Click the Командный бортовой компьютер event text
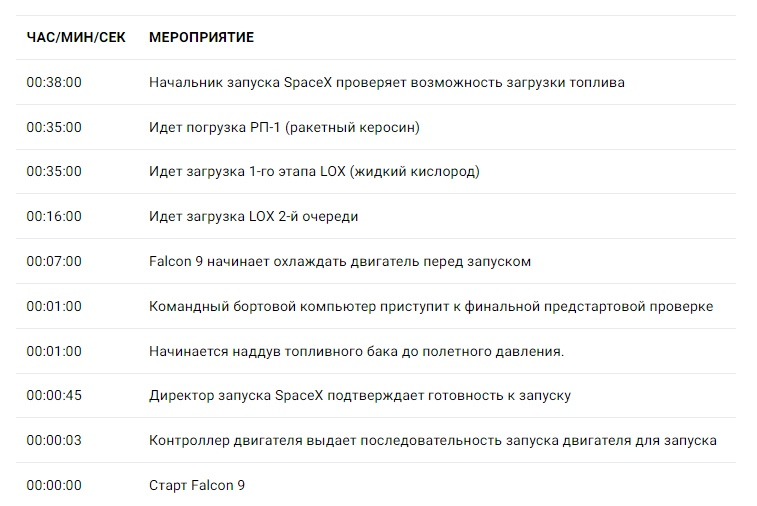Image resolution: width=757 pixels, height=506 pixels. [430, 307]
